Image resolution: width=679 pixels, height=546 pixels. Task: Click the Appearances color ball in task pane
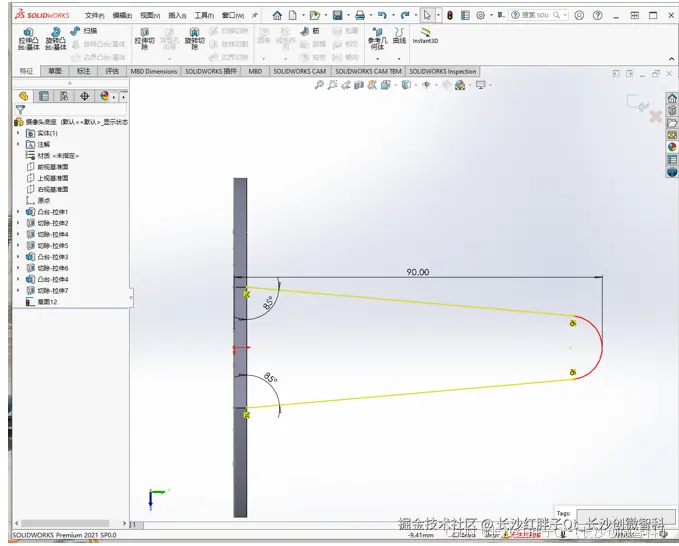coord(672,147)
